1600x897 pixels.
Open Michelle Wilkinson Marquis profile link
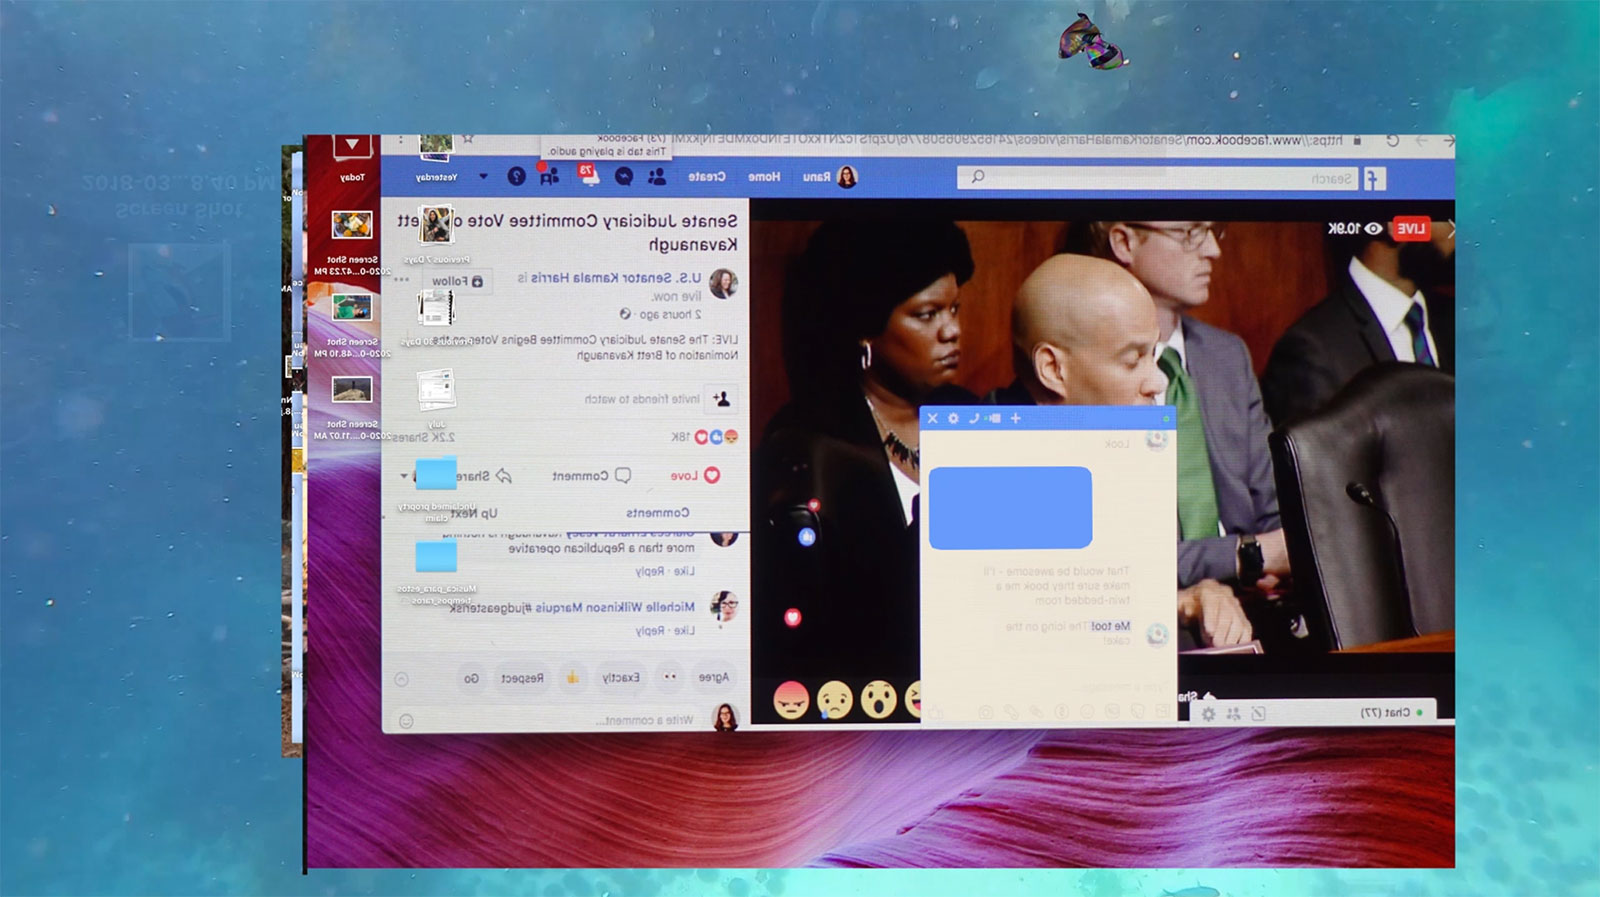[x=615, y=607]
